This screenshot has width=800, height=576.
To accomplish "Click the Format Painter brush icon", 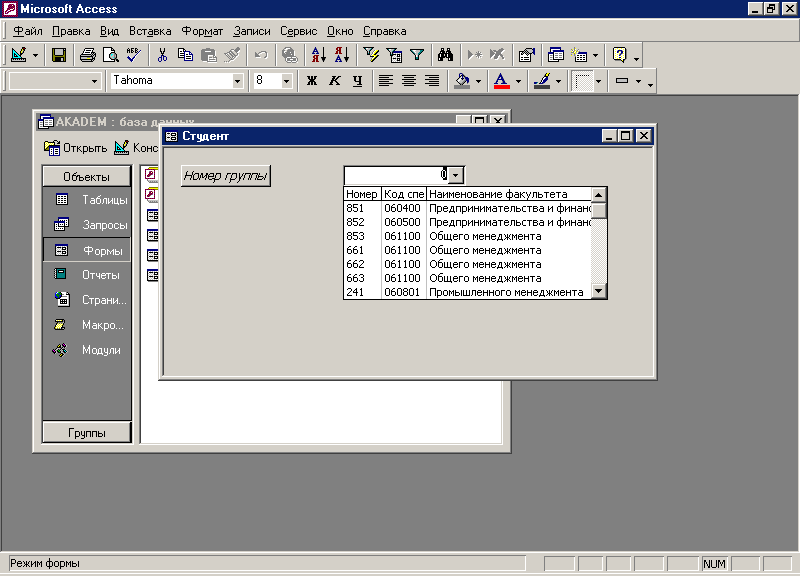I will (232, 55).
